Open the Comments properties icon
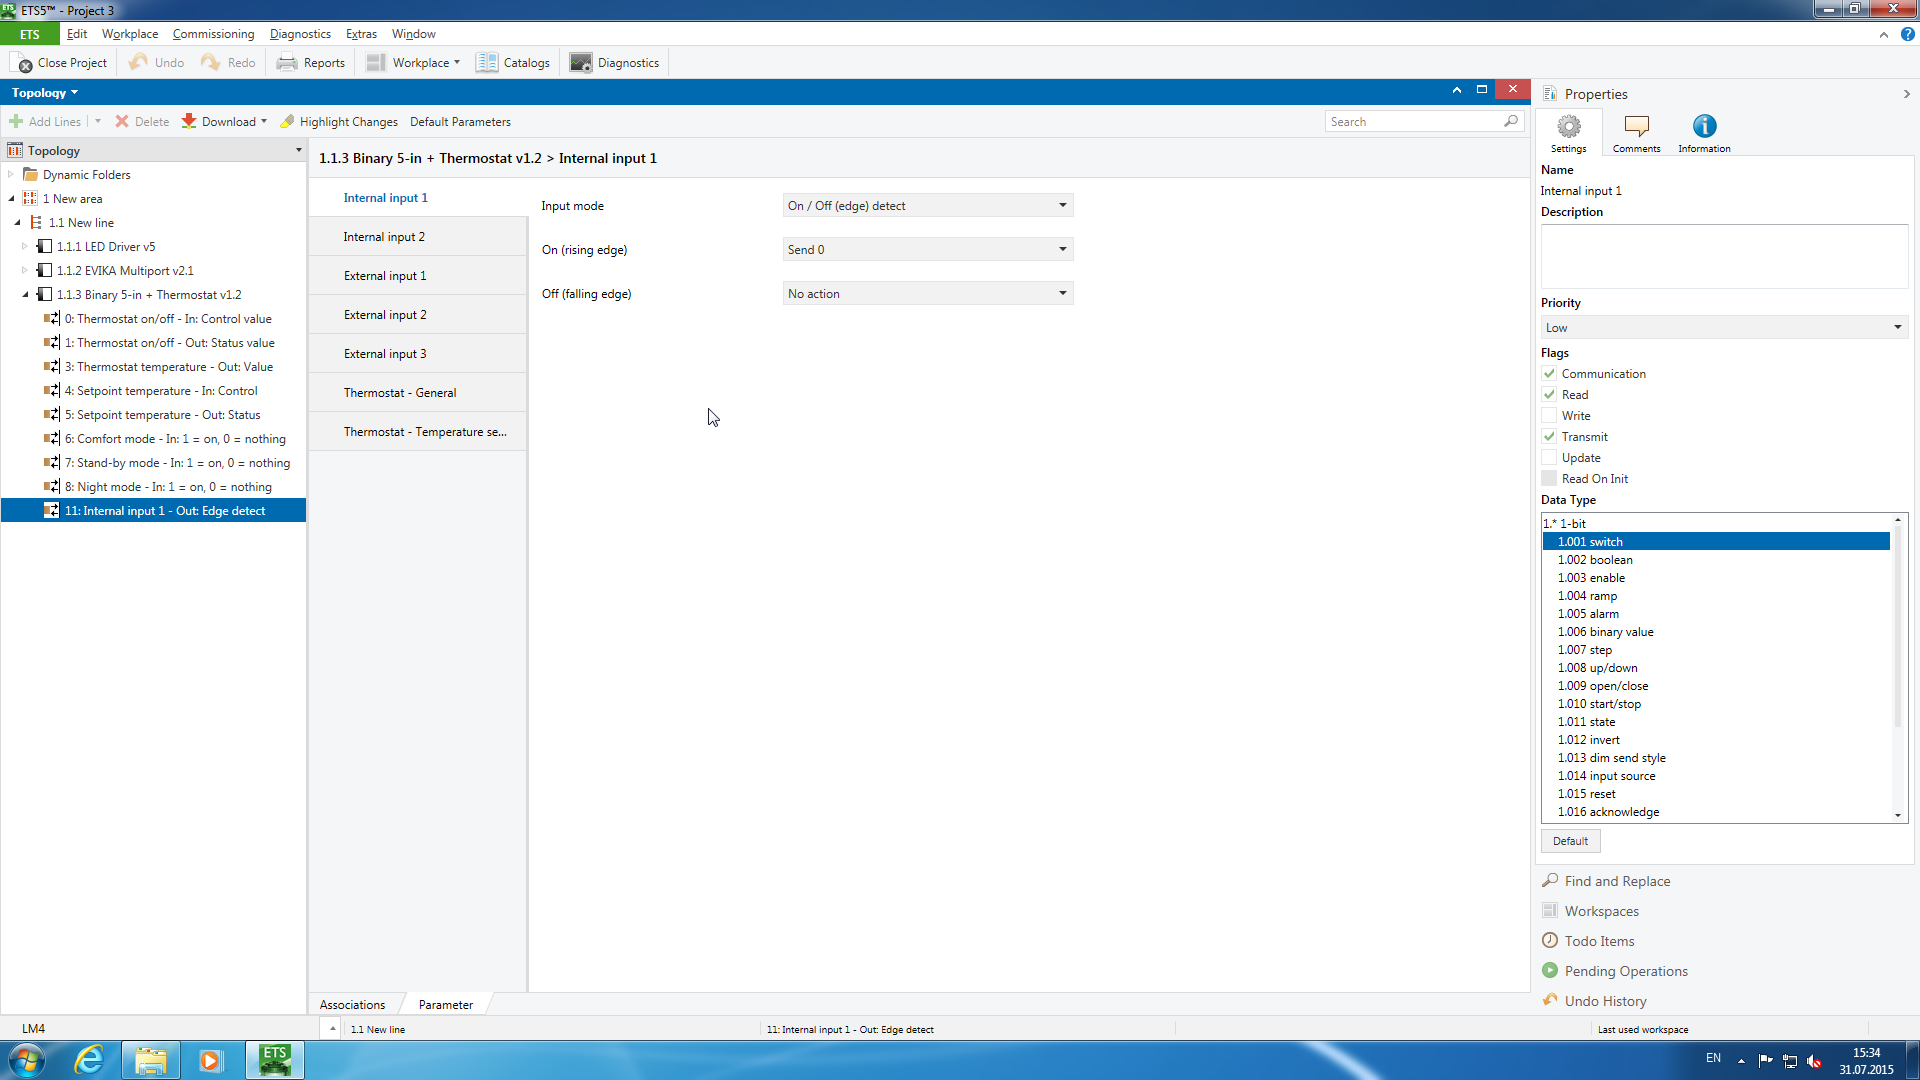 [x=1636, y=127]
